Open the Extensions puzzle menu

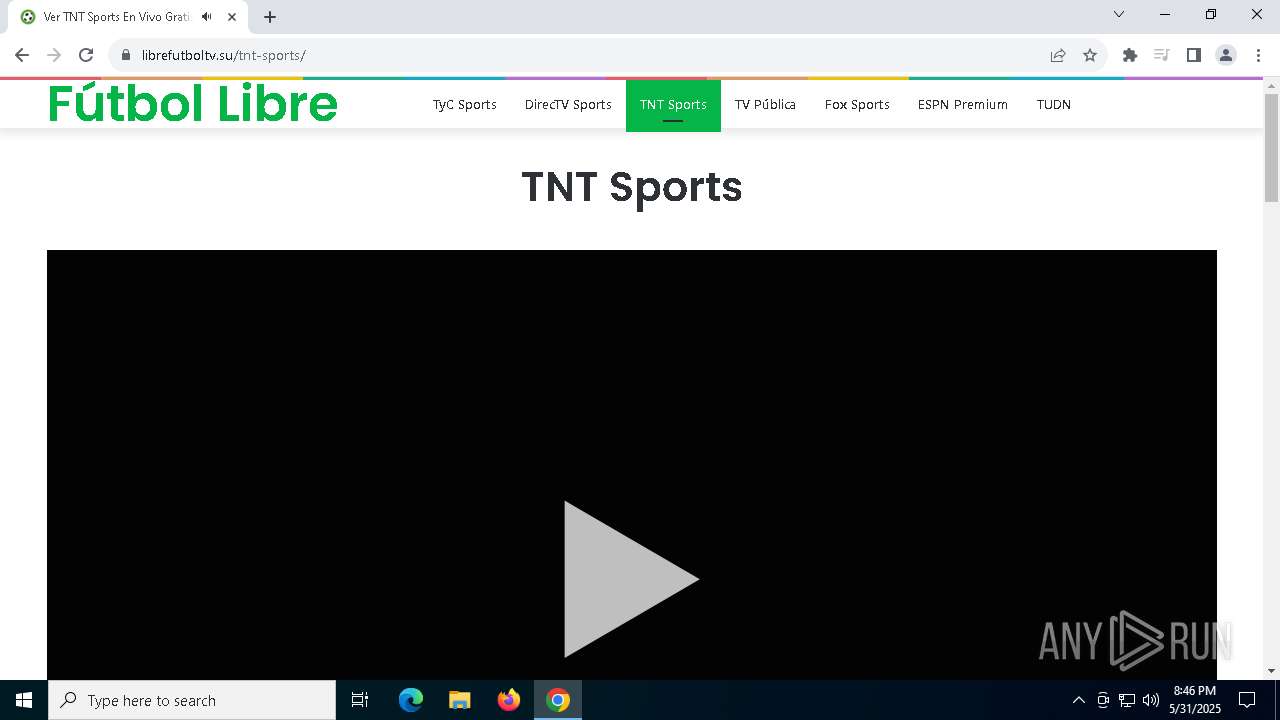click(1130, 55)
